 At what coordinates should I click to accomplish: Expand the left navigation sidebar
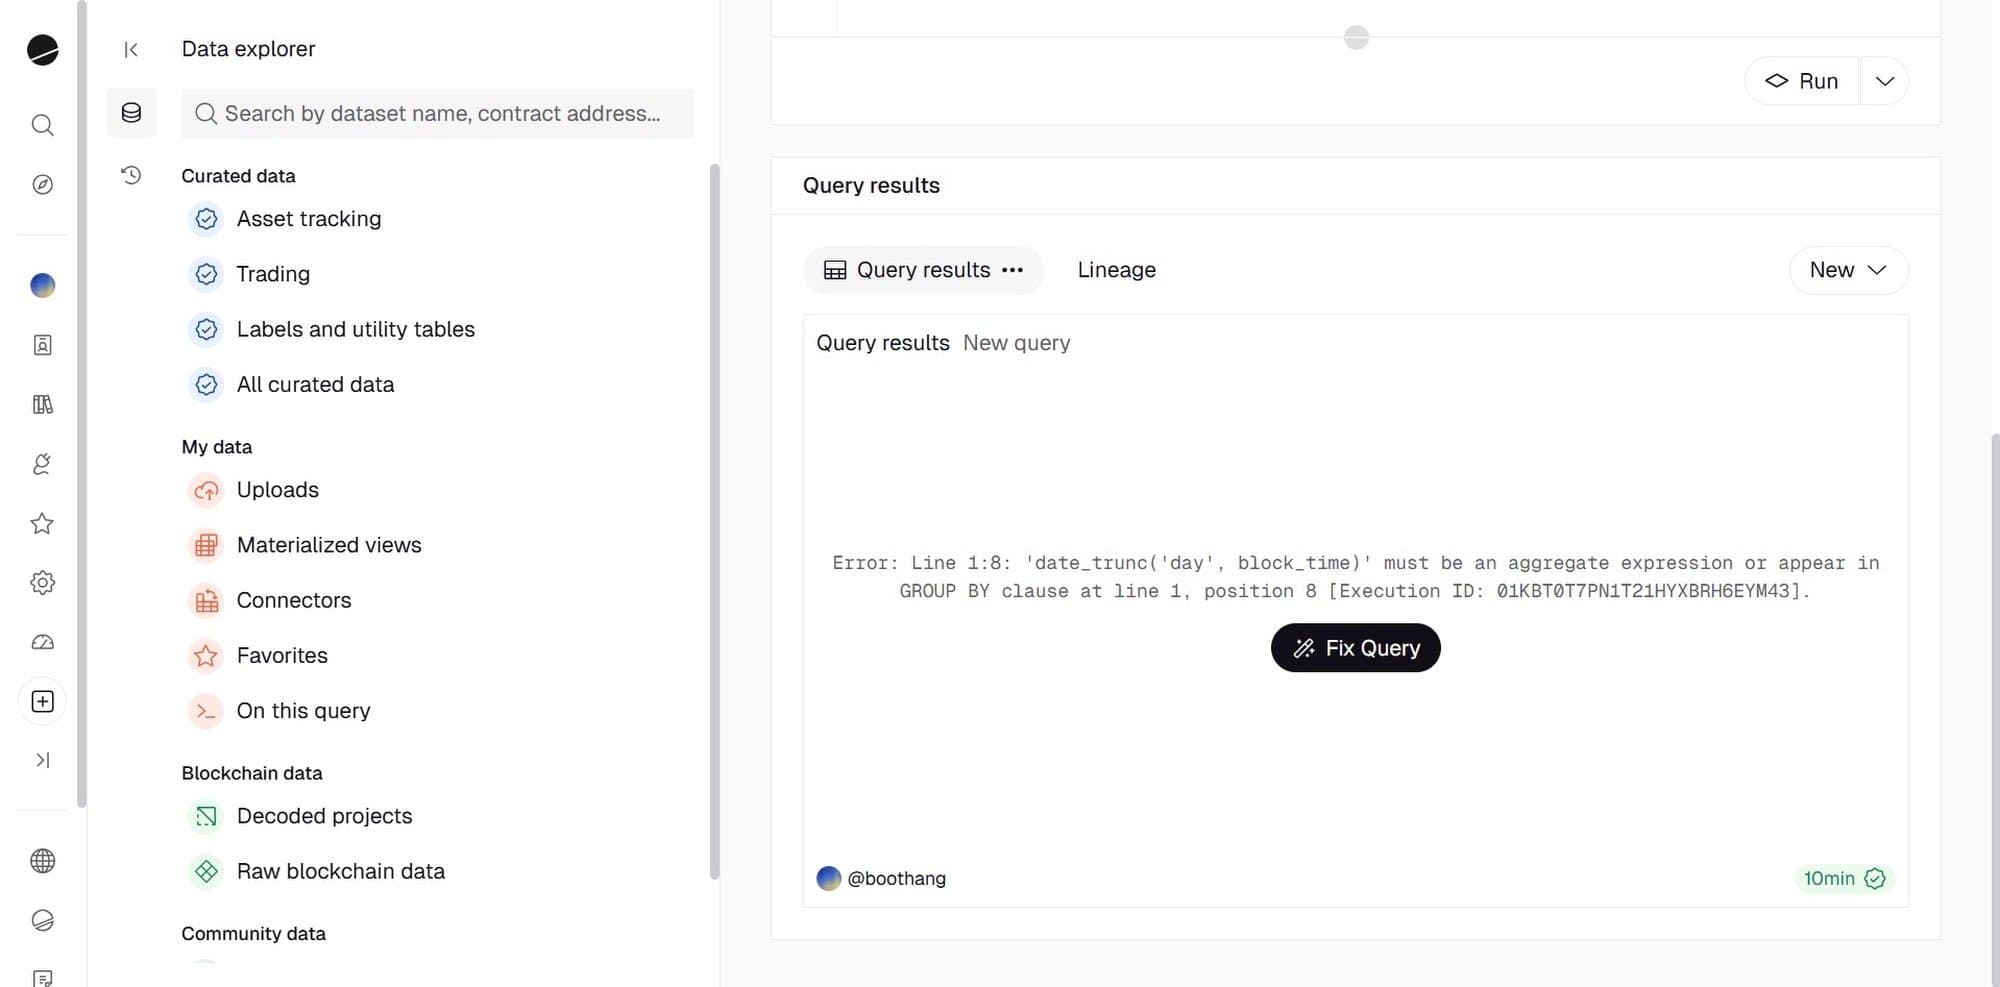[x=42, y=760]
